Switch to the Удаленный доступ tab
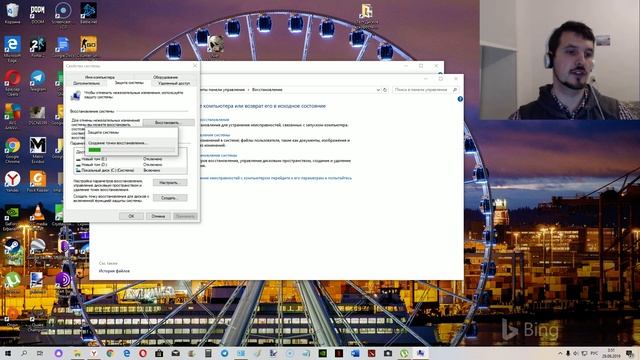640x360 pixels. [174, 83]
